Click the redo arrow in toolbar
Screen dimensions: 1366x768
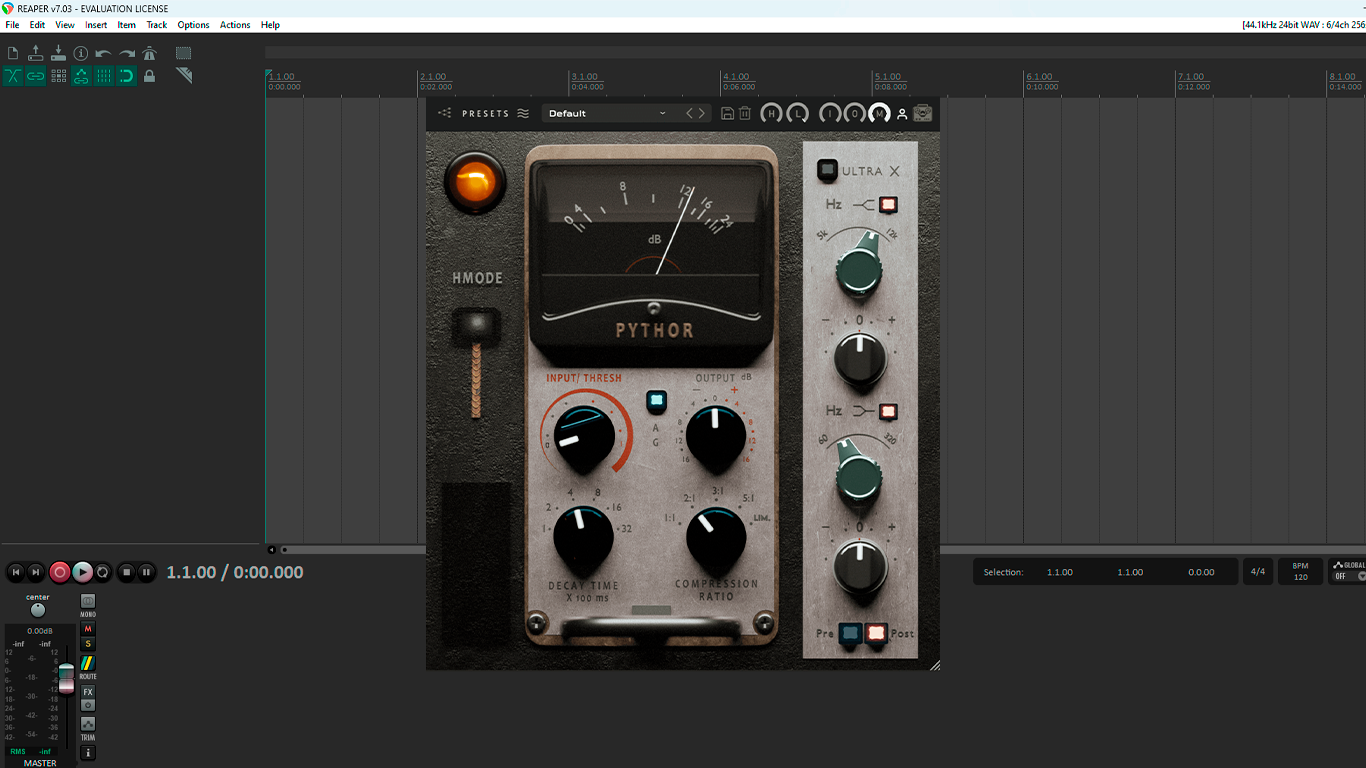pos(127,53)
